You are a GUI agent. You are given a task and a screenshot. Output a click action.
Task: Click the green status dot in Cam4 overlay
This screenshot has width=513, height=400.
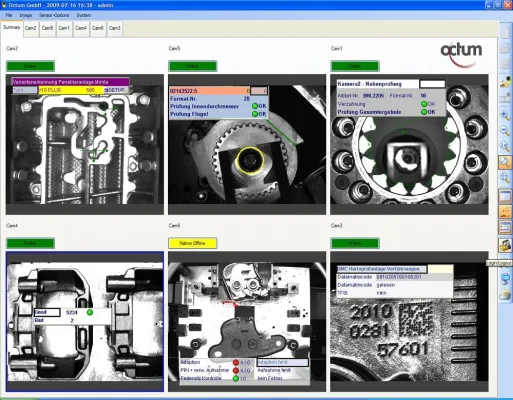[90, 312]
